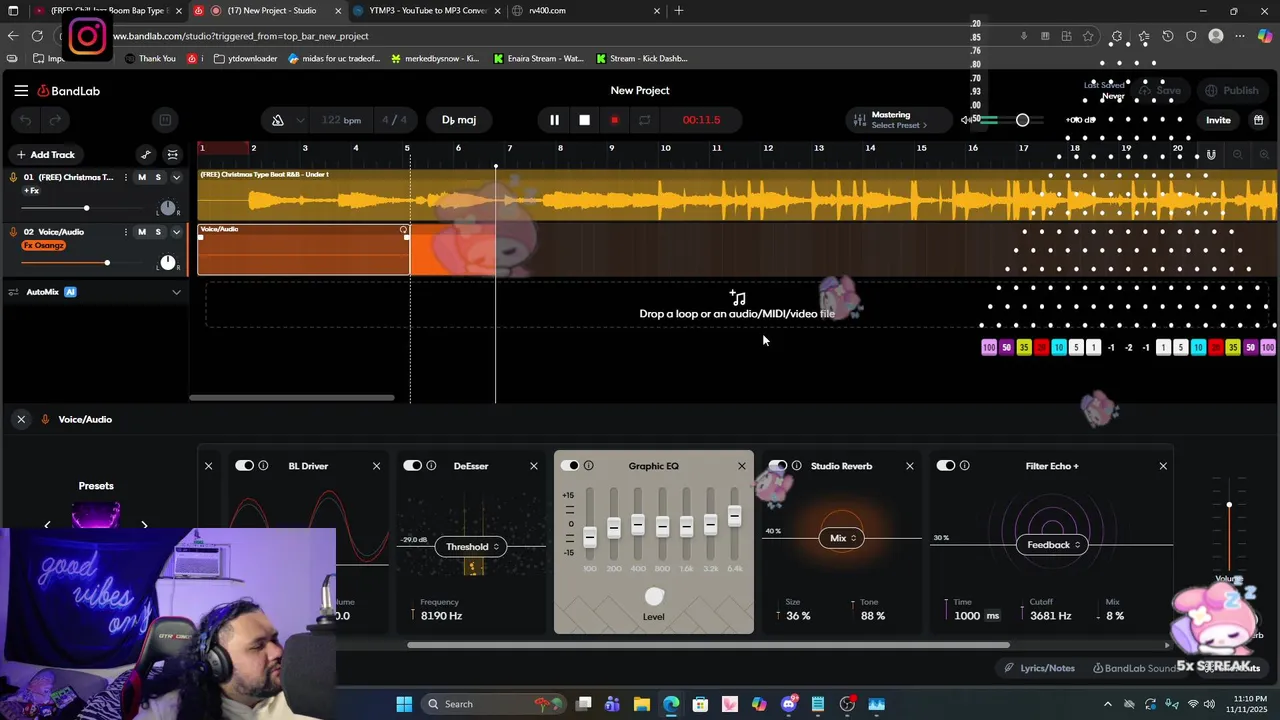Close the Voice/Audio effects panel
The width and height of the screenshot is (1280, 720).
pos(21,420)
